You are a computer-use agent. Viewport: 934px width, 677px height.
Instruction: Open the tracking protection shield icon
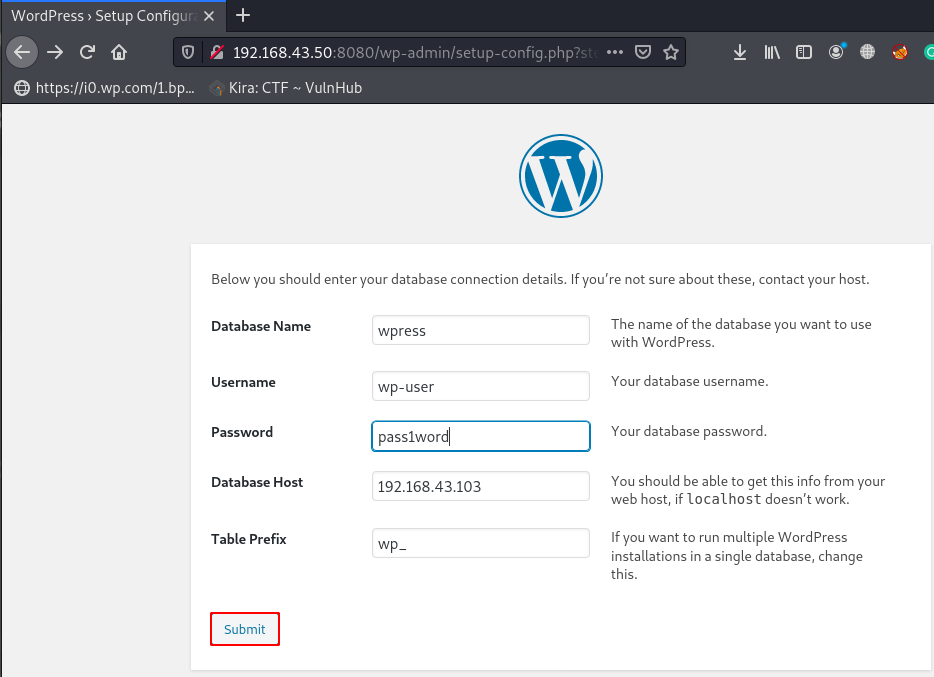[188, 52]
